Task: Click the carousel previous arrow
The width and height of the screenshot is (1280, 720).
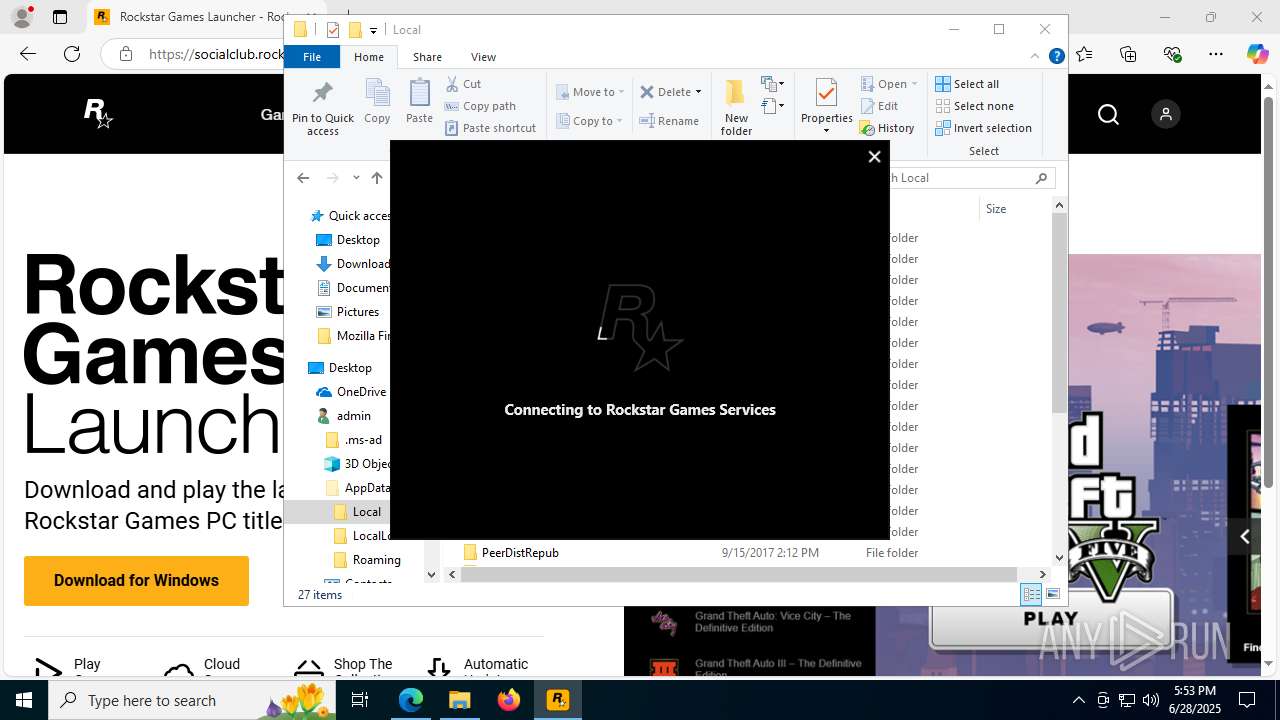Action: 1245,537
